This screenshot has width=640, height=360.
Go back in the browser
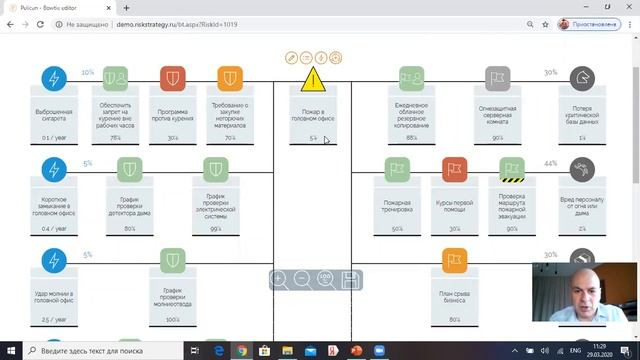[10, 24]
